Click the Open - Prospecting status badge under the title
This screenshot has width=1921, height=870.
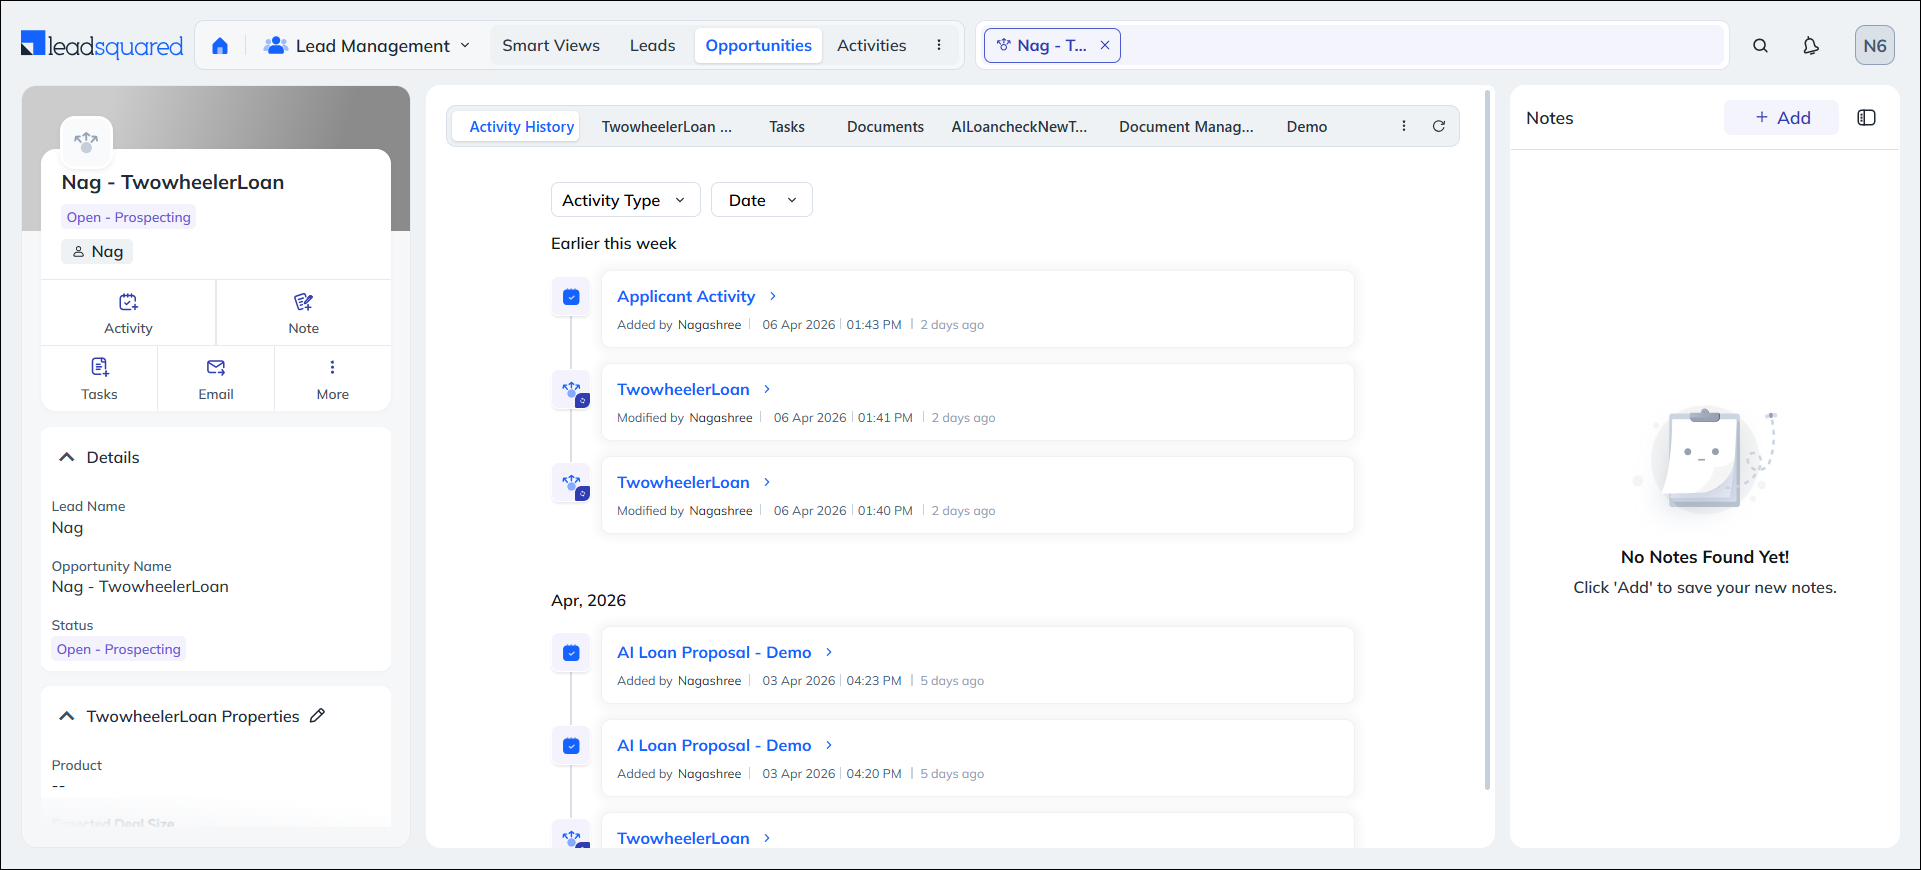pyautogui.click(x=128, y=218)
